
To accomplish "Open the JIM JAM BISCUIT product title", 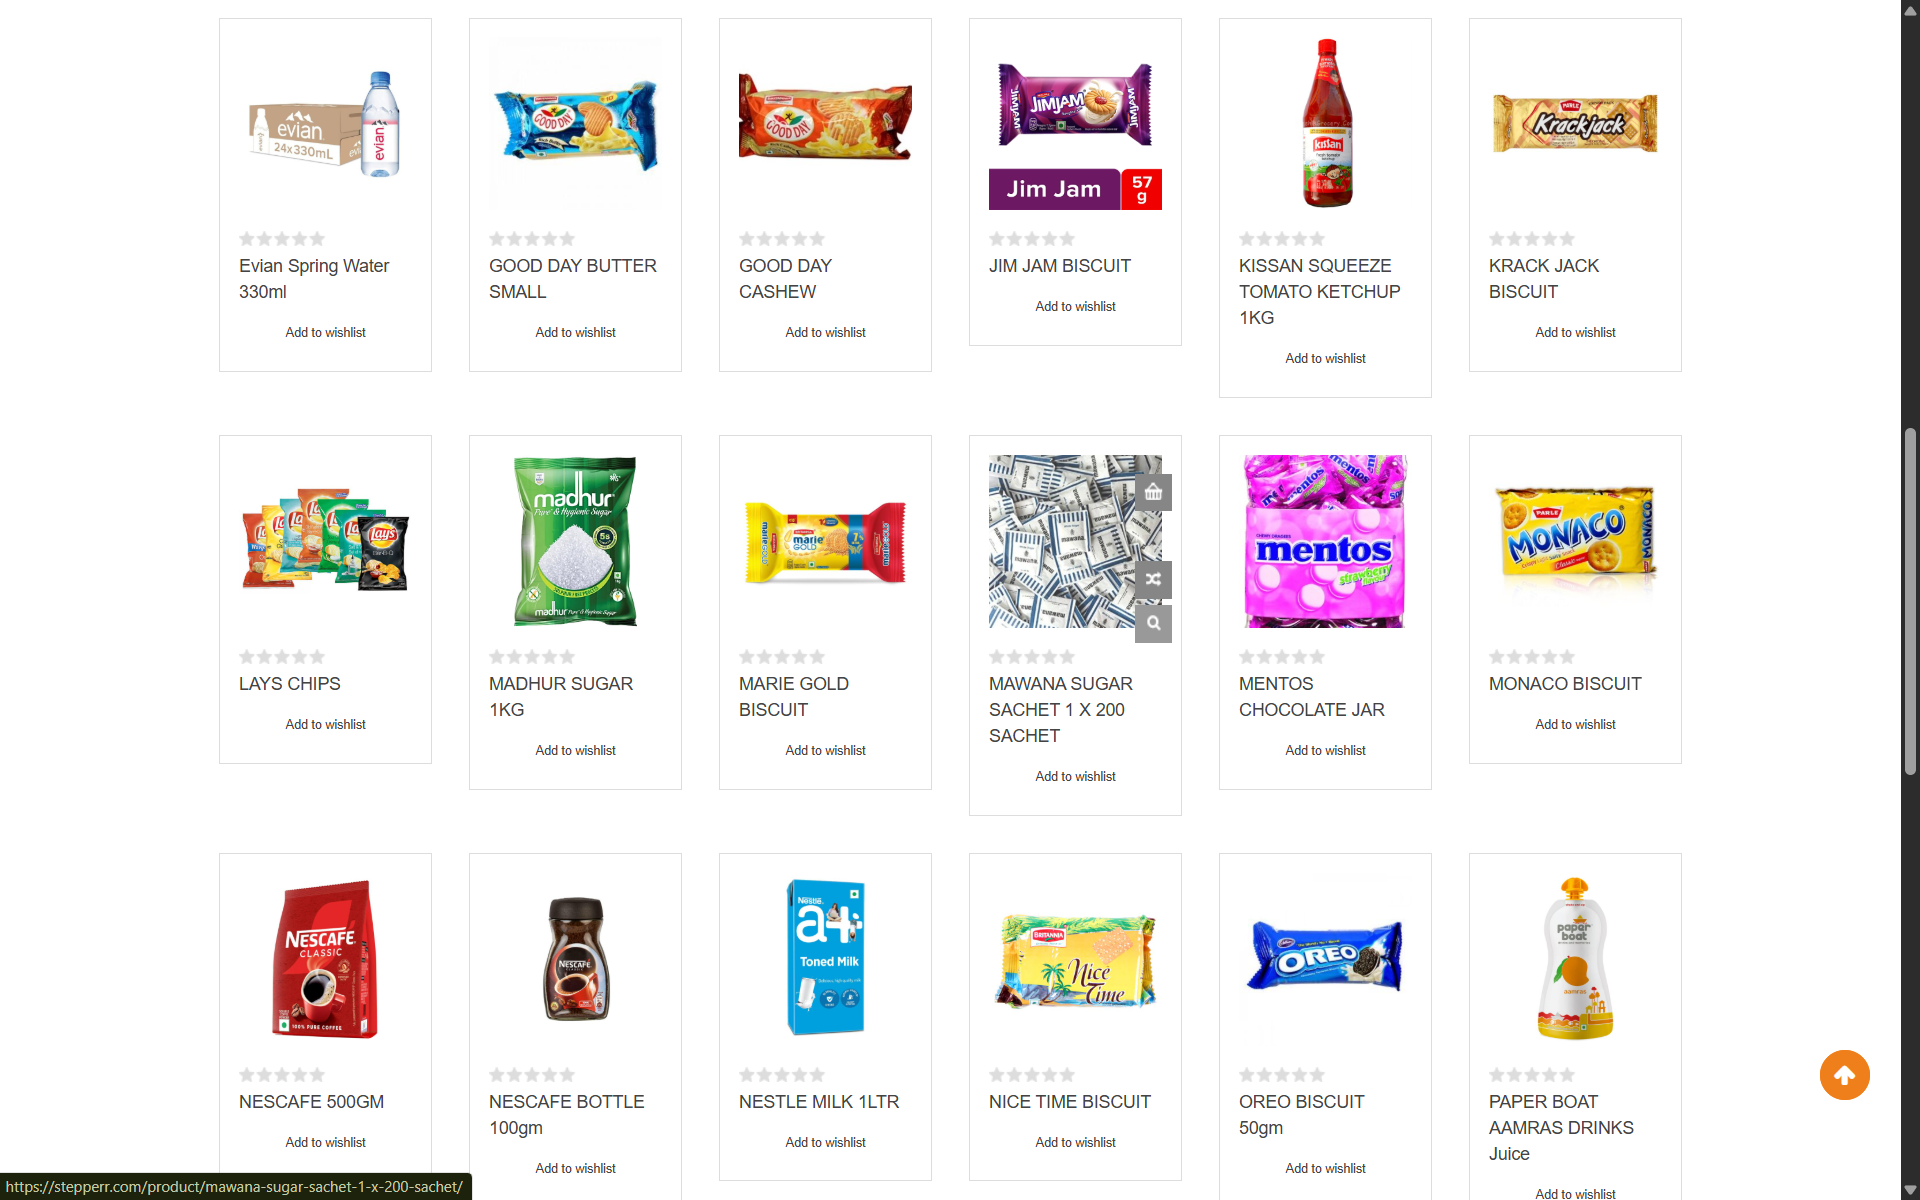I will (1060, 266).
